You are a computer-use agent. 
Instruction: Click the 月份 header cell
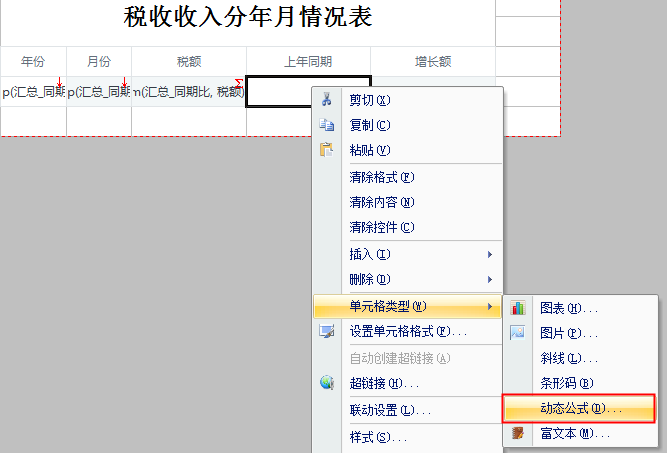[x=99, y=62]
